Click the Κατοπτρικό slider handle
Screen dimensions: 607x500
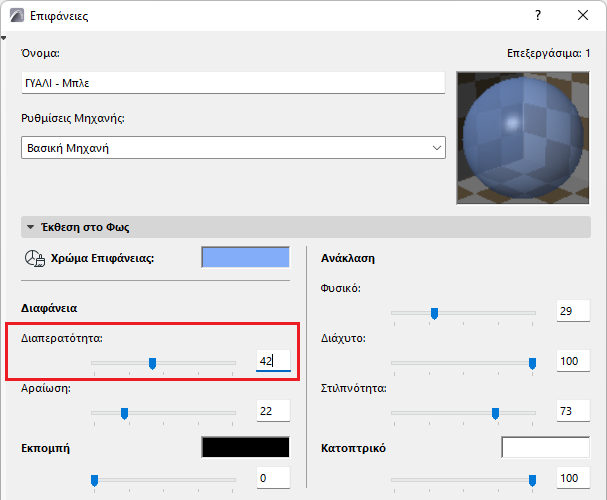[532, 480]
